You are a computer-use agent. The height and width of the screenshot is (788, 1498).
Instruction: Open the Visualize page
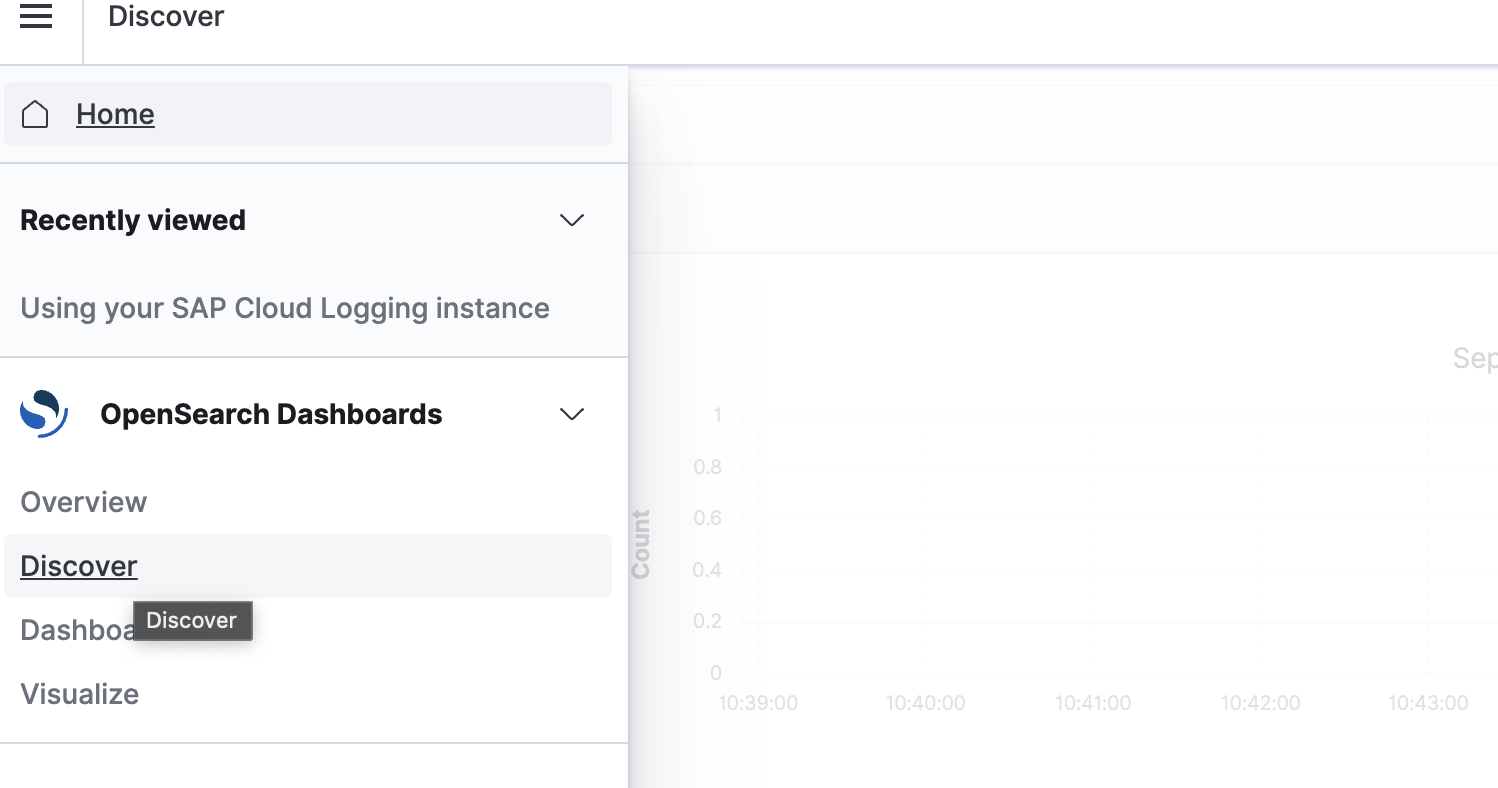pyautogui.click(x=79, y=693)
